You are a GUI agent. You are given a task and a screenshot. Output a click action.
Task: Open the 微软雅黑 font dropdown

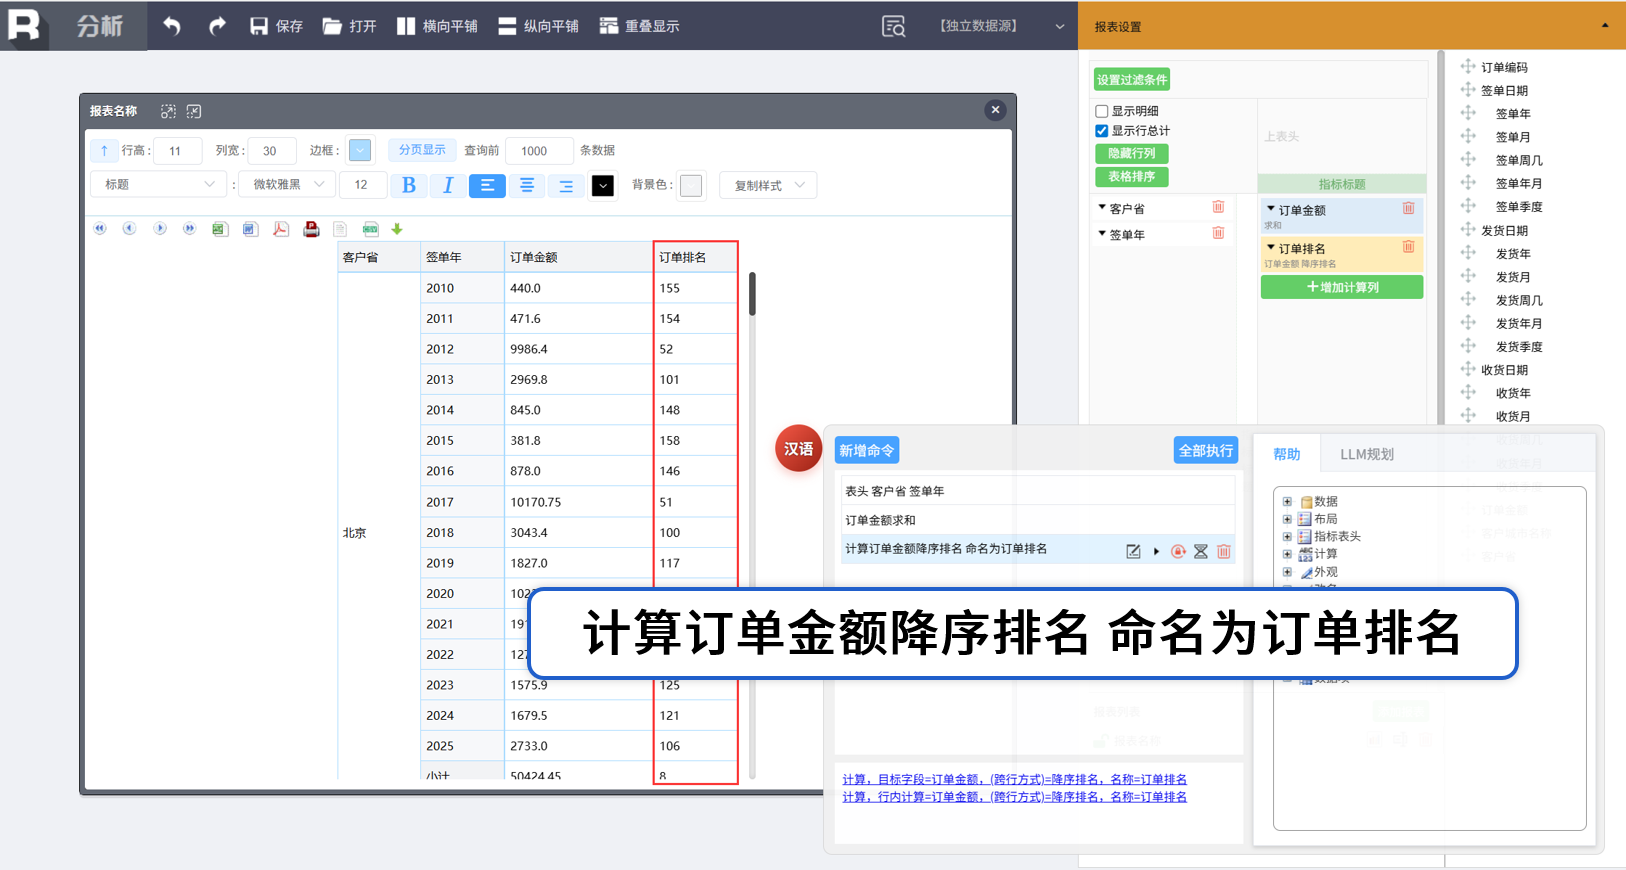pos(287,184)
